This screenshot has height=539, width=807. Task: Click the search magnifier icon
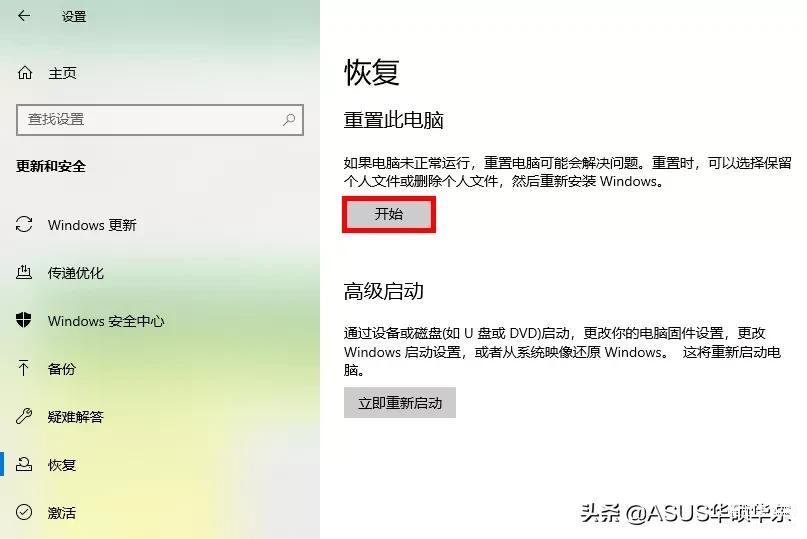pos(289,119)
